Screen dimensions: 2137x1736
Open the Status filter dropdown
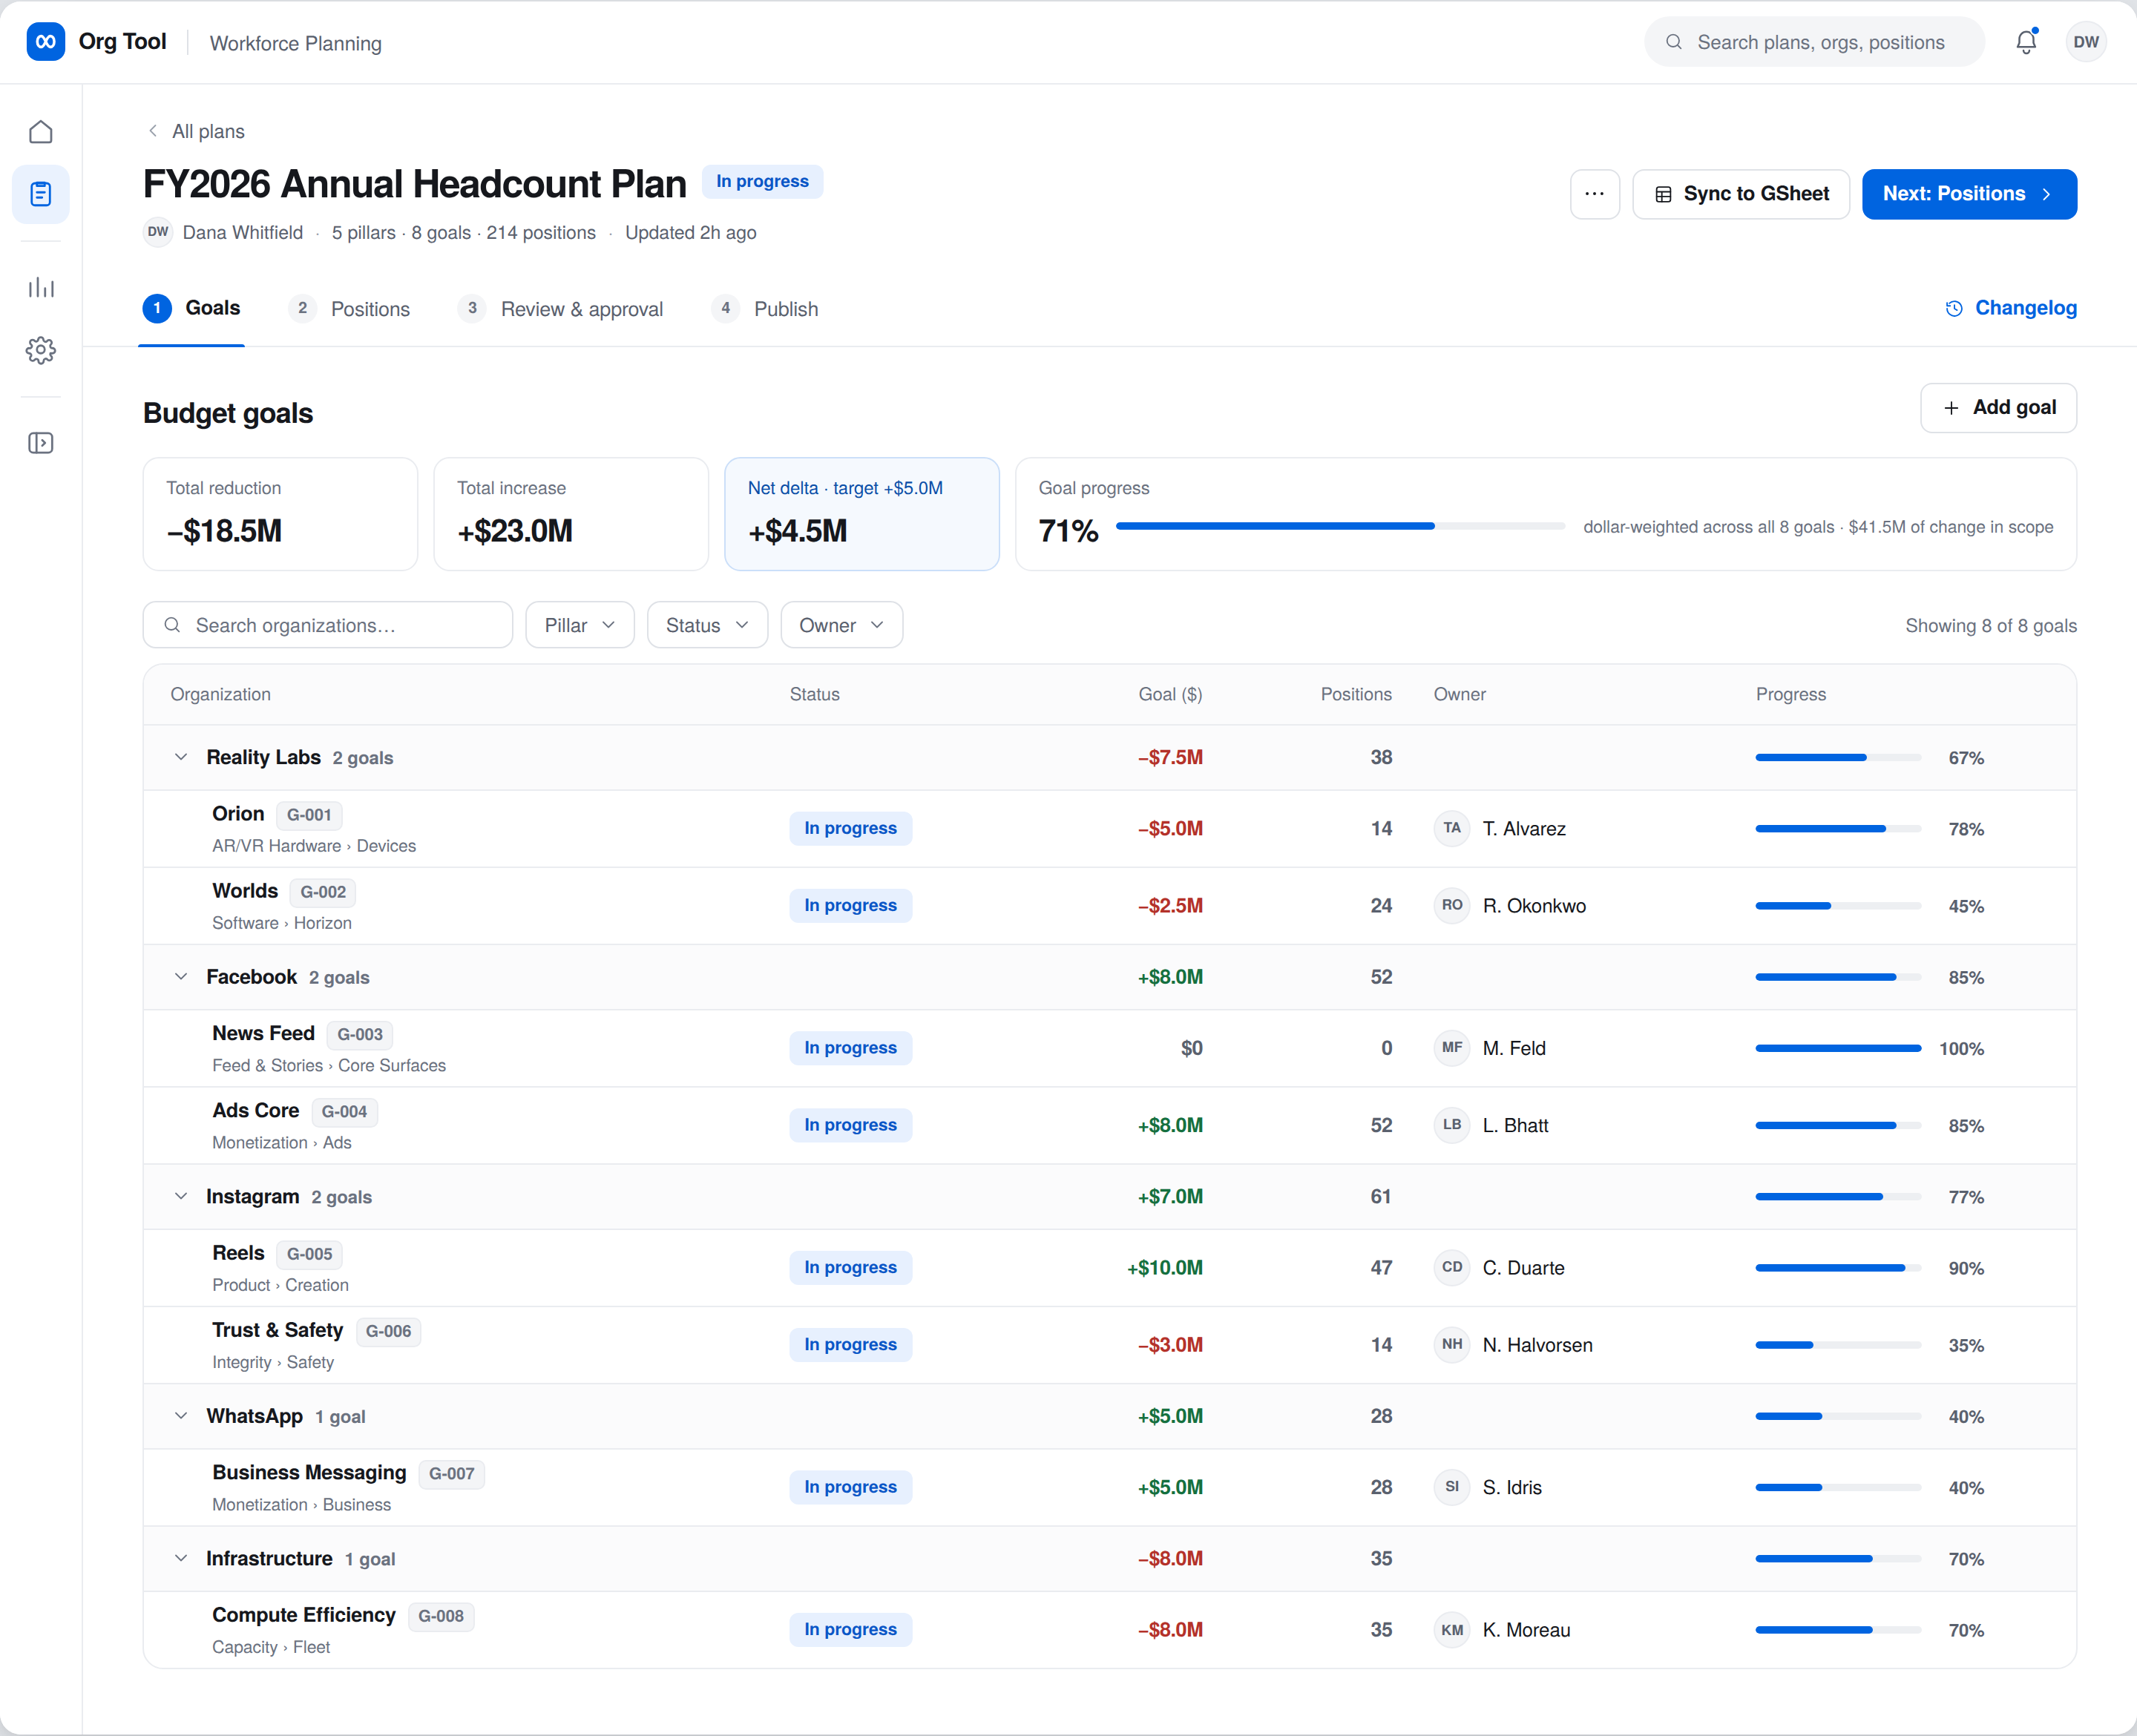click(x=707, y=625)
